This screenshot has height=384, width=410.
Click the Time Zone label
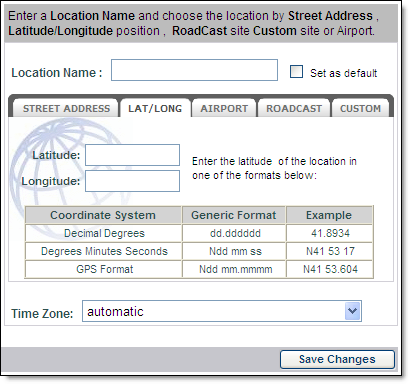coord(42,313)
